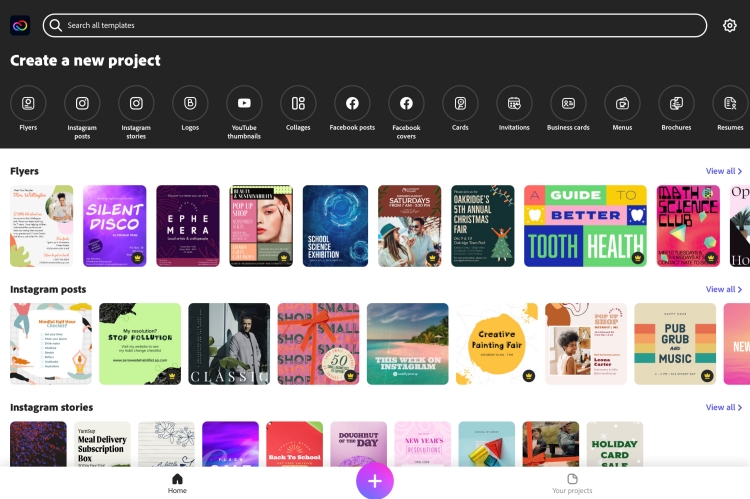Open Oakridge's 5th Annual Christmas Fair flyer
This screenshot has width=750, height=499.
(483, 226)
